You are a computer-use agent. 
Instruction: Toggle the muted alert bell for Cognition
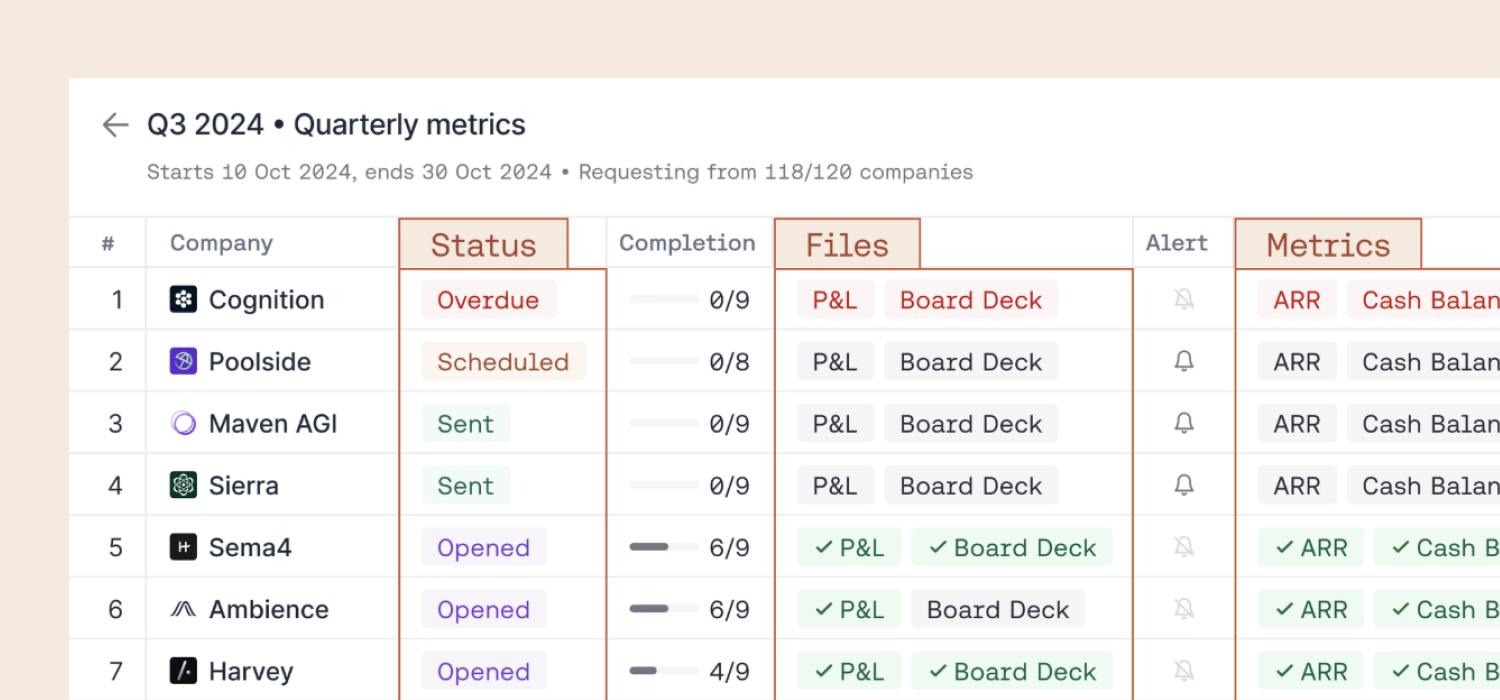click(1184, 299)
